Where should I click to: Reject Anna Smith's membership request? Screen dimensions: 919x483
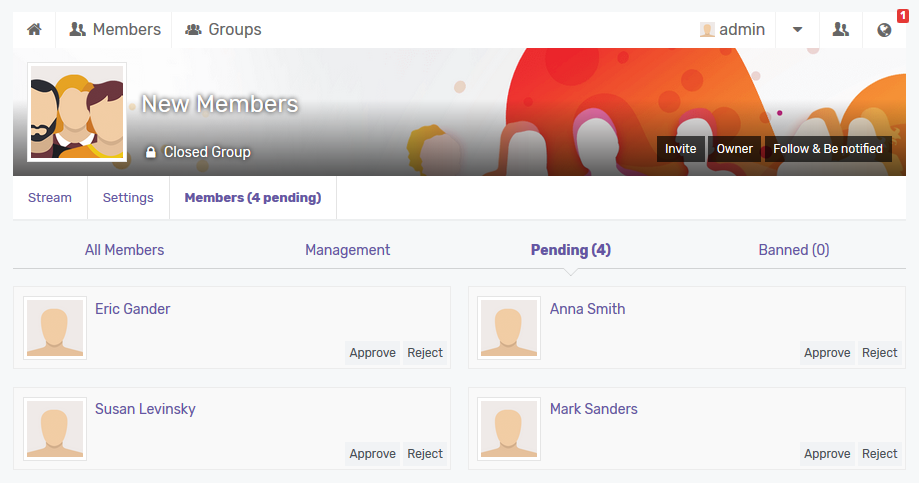click(x=879, y=353)
